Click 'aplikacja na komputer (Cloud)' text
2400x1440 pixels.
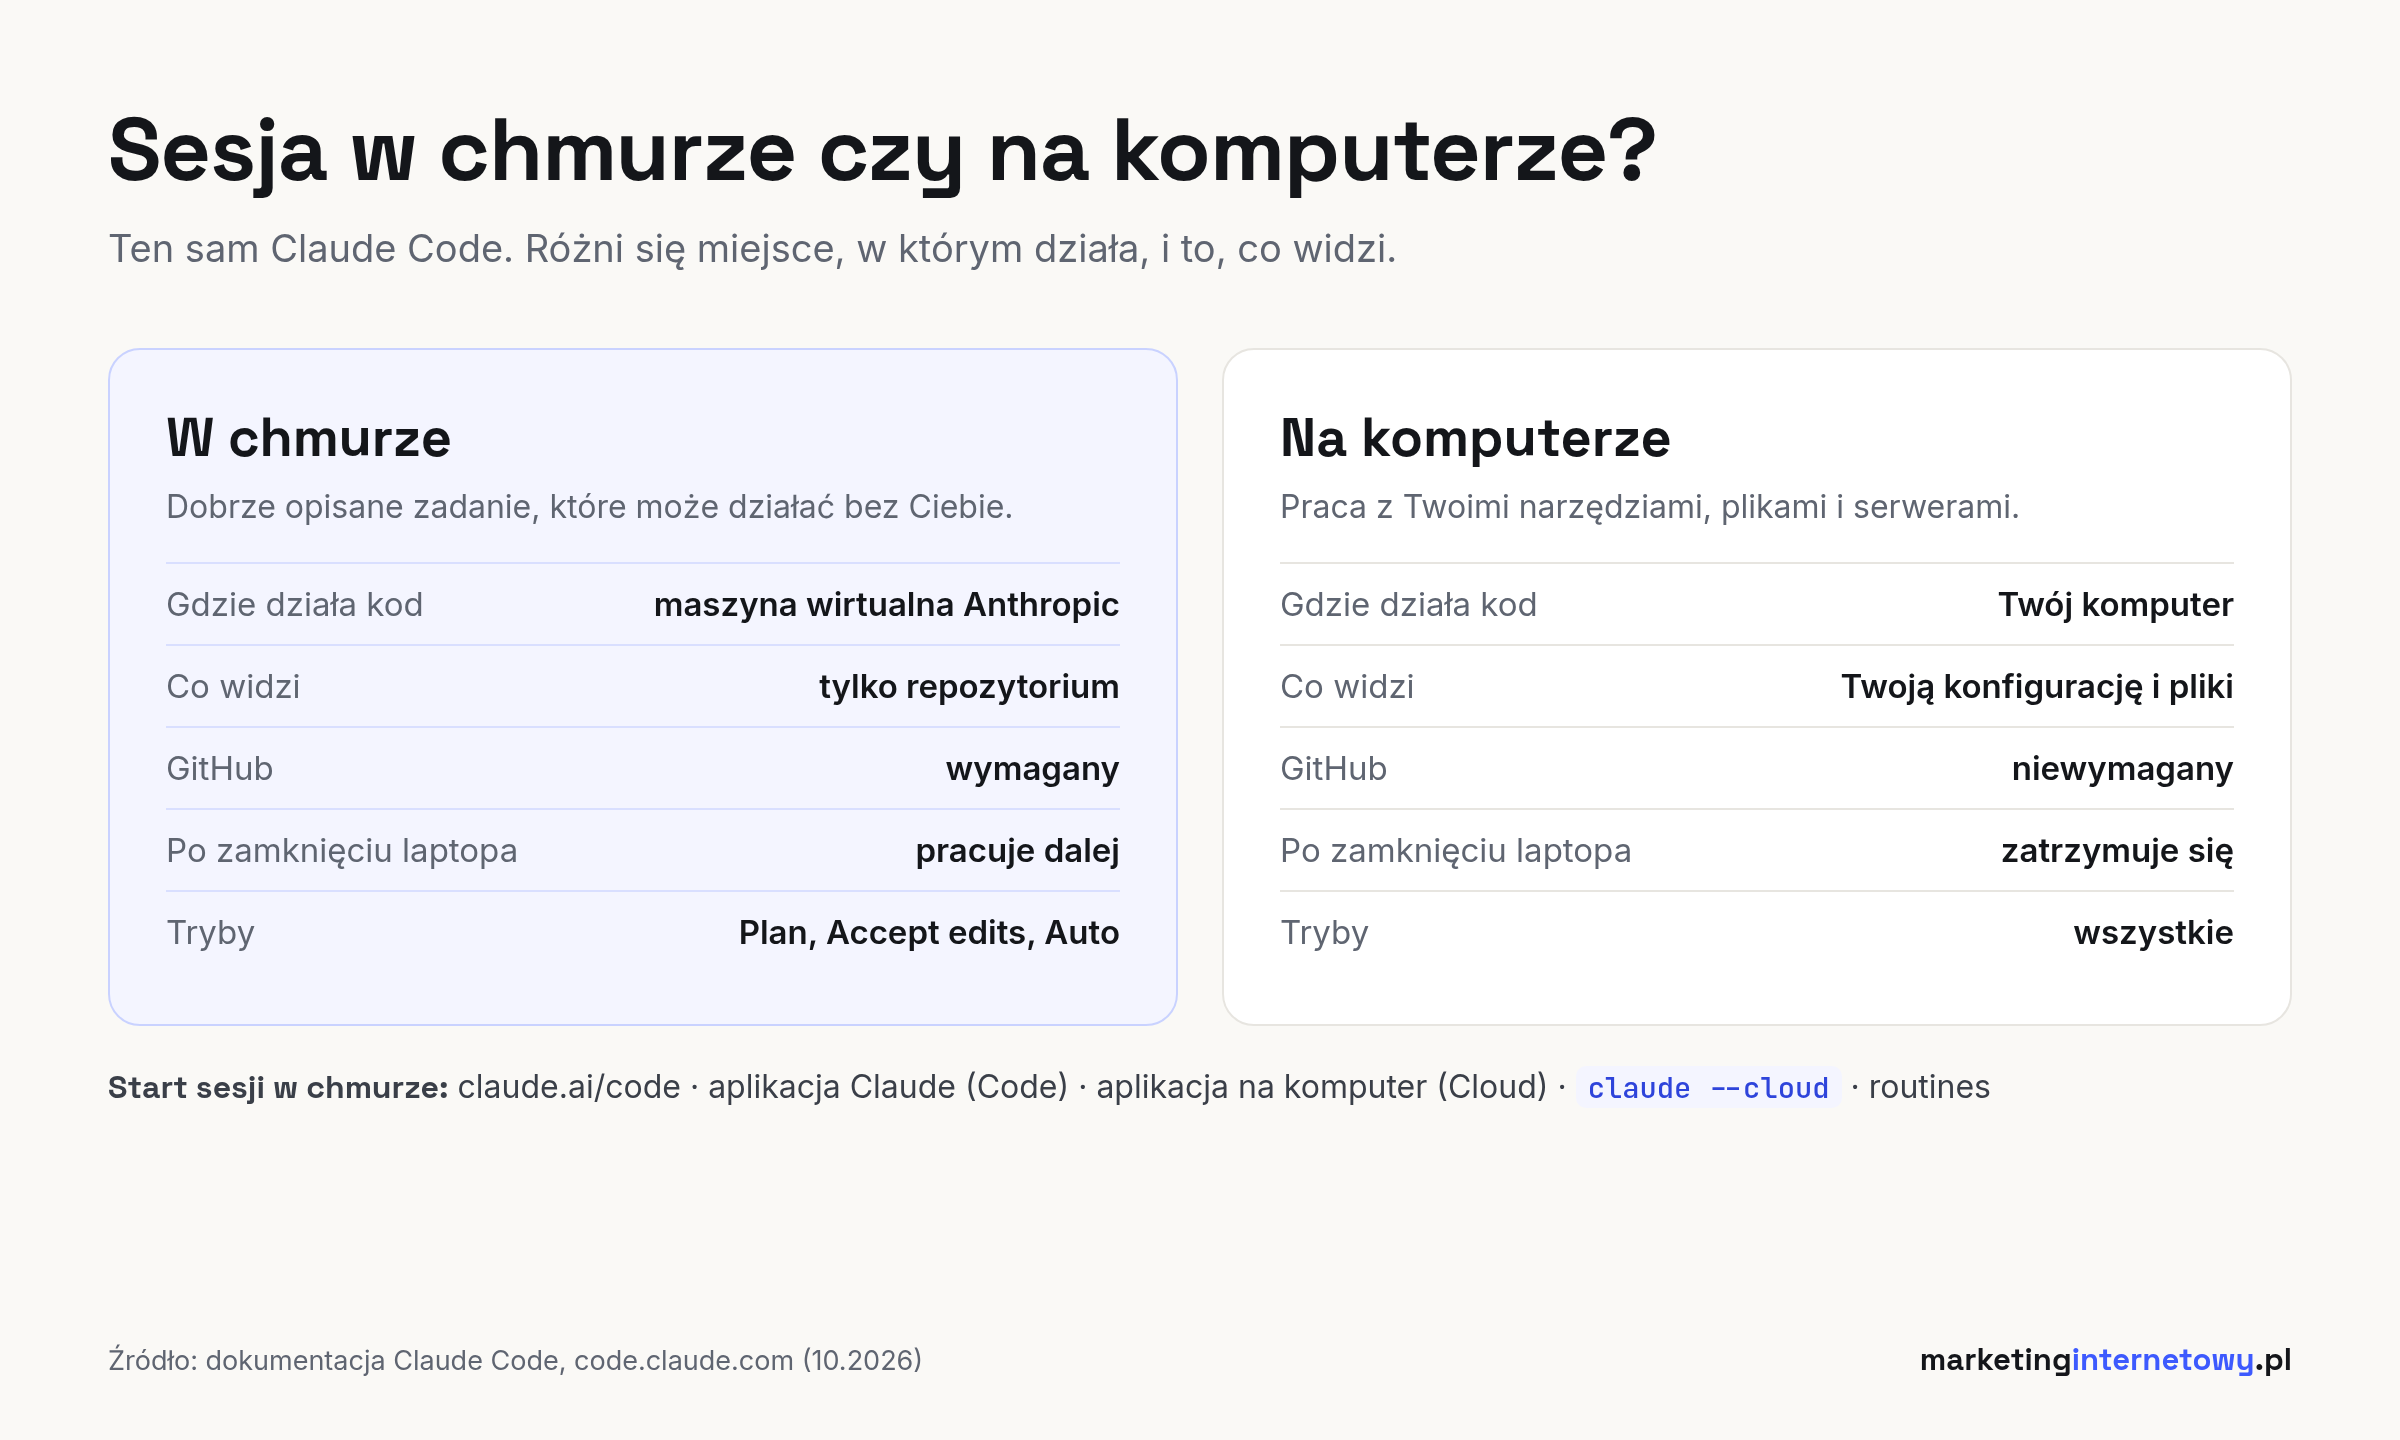pos(1322,1088)
